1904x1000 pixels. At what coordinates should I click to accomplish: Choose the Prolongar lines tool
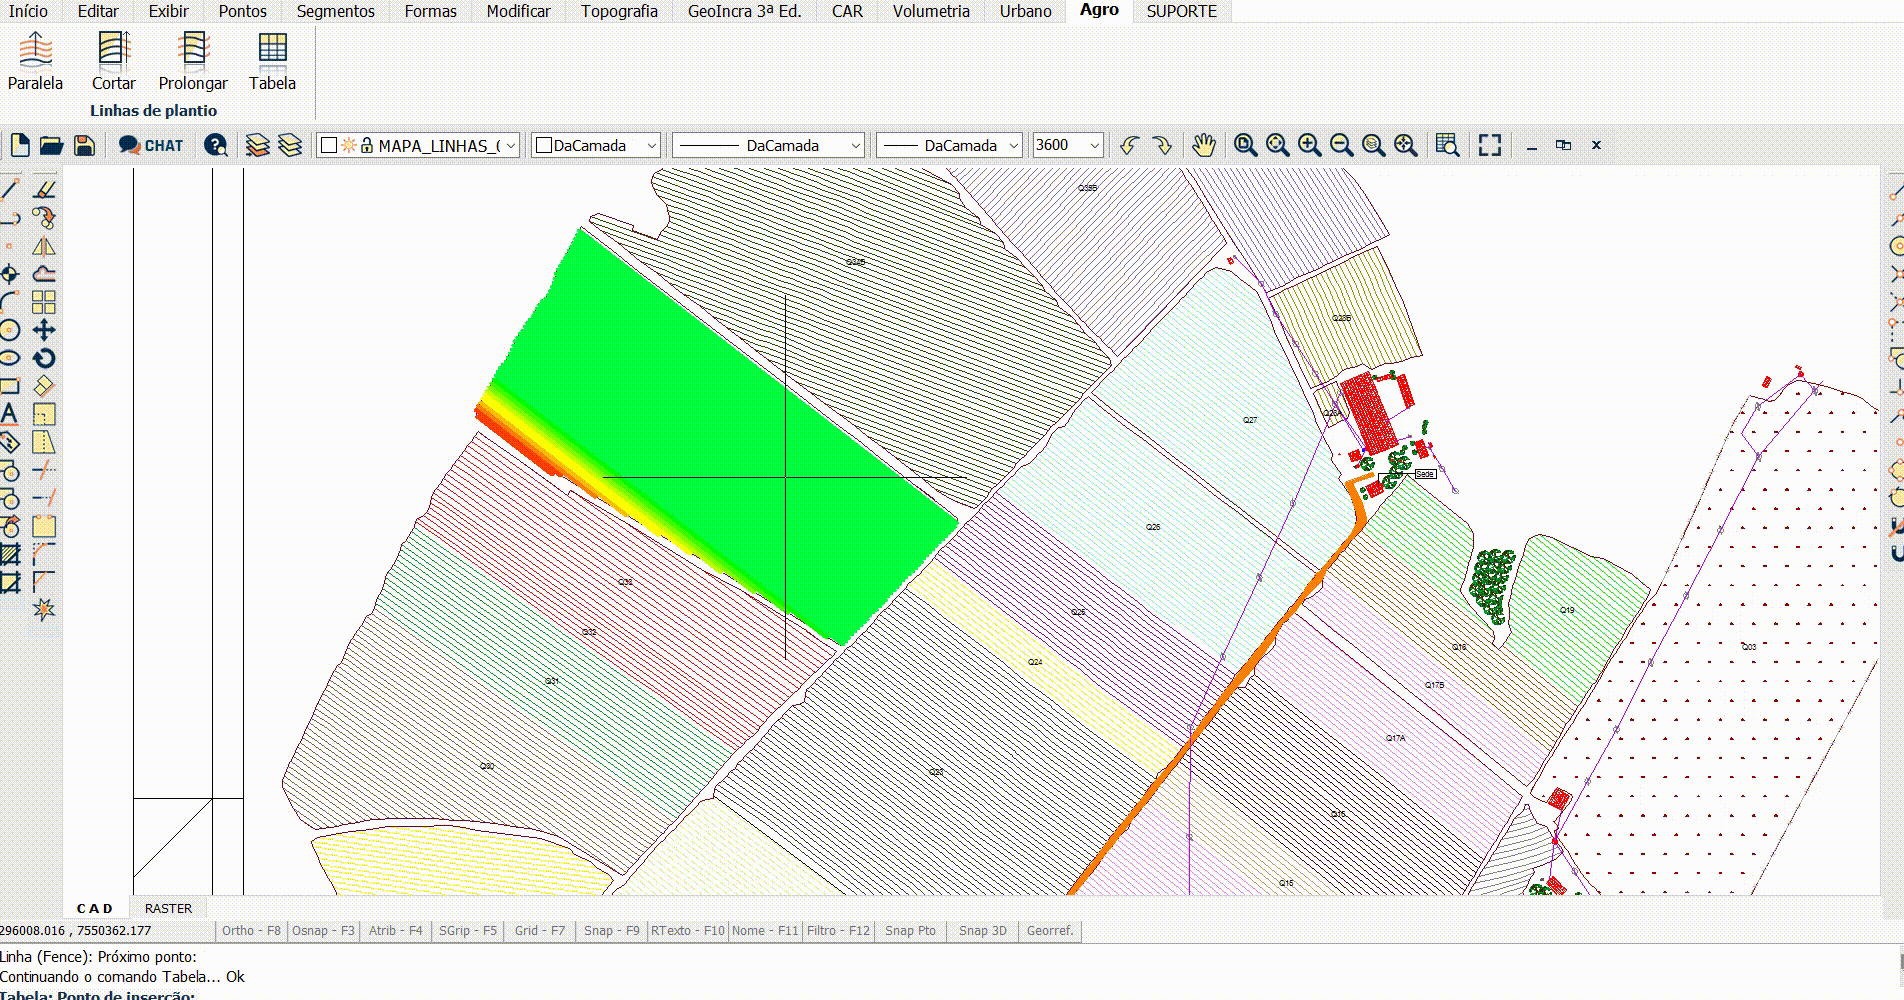click(x=193, y=62)
